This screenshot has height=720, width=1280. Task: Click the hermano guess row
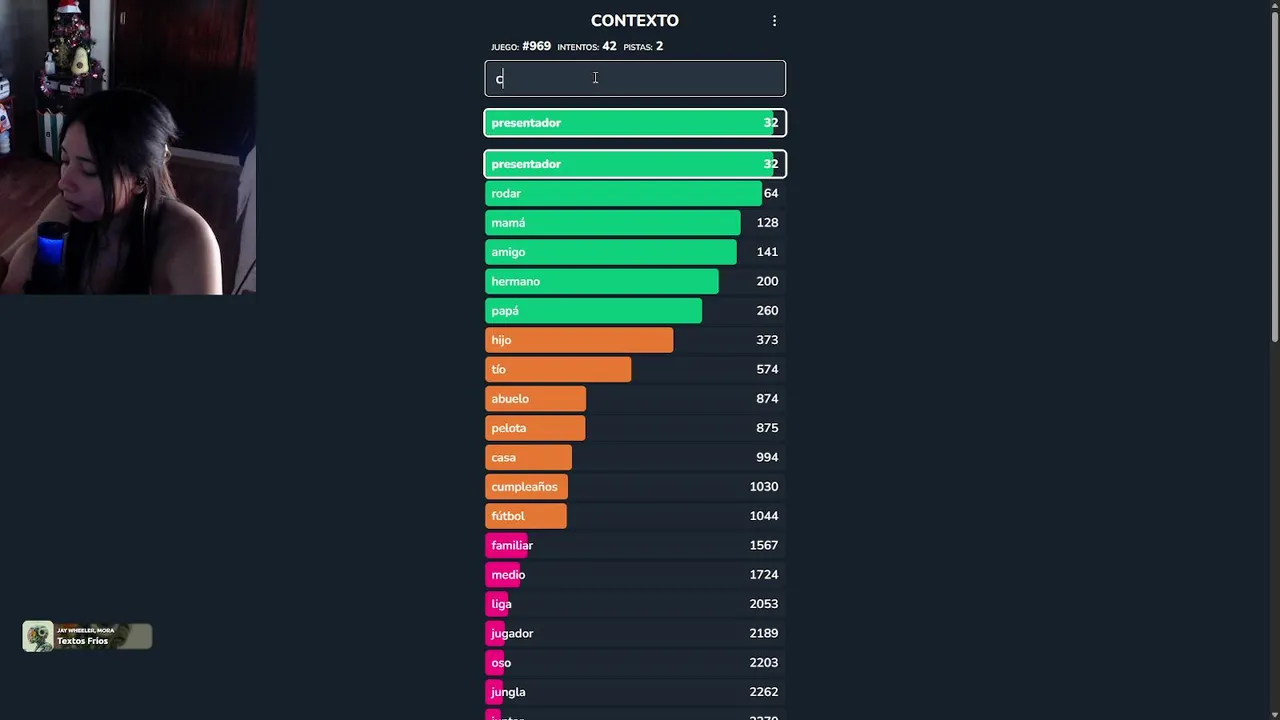pos(635,281)
